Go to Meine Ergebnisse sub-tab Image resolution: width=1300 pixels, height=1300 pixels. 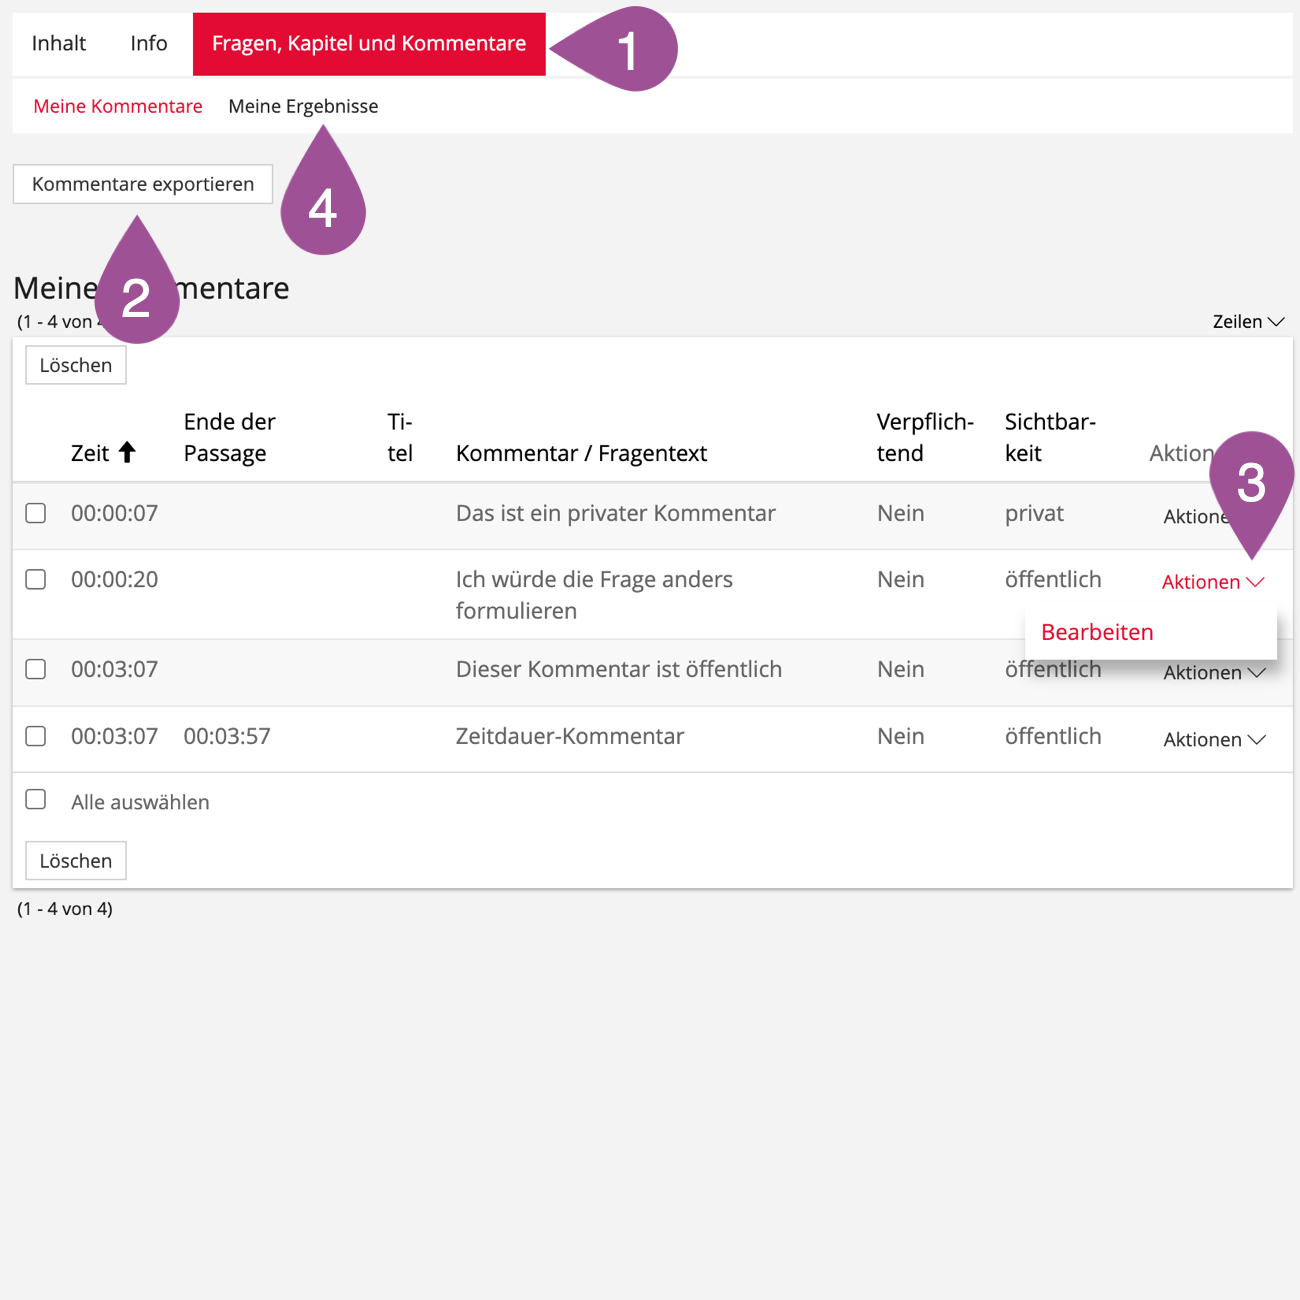(x=303, y=106)
